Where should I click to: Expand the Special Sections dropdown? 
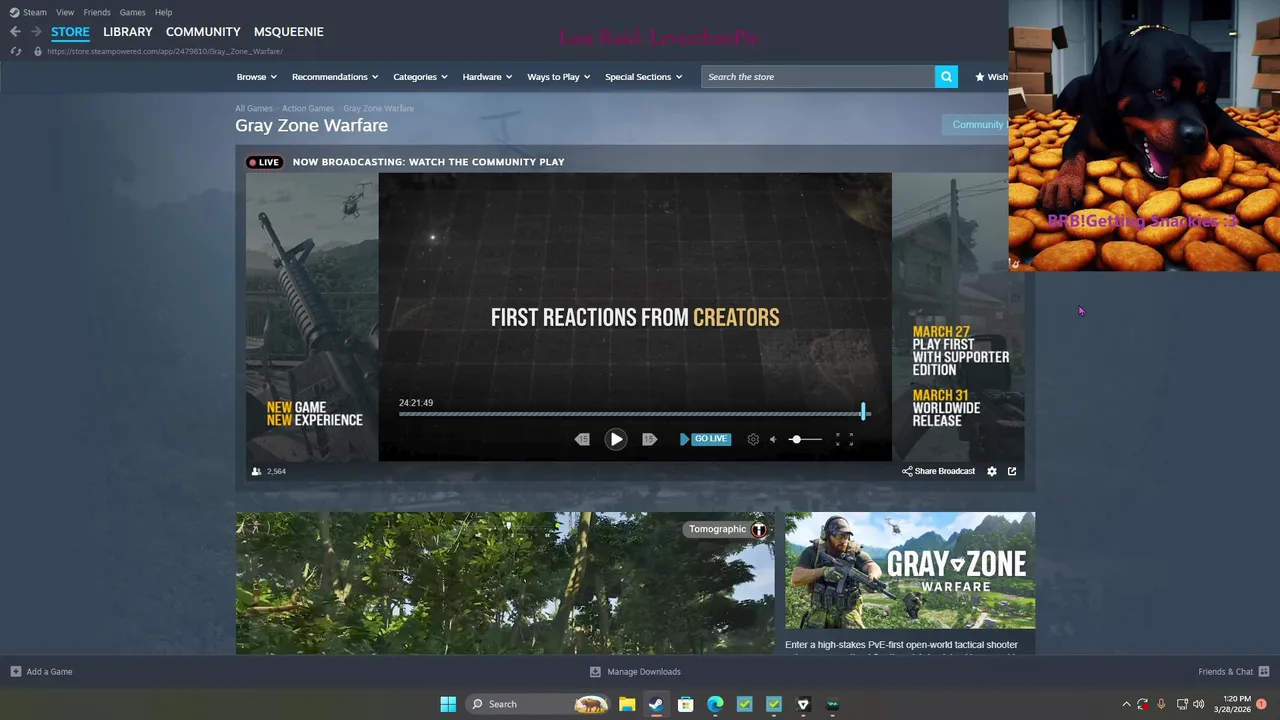tap(643, 77)
